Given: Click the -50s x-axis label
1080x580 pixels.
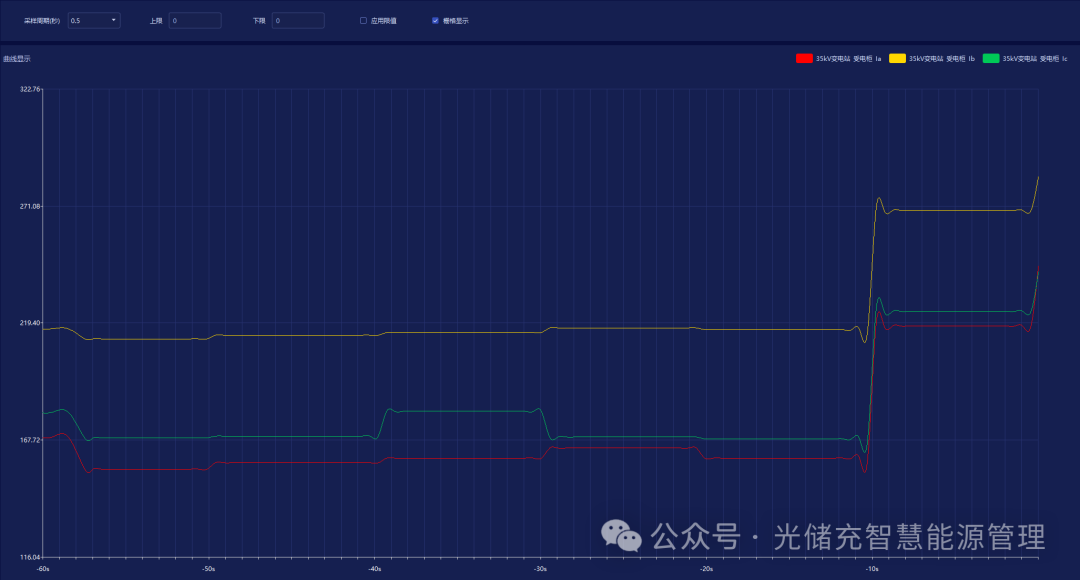Looking at the screenshot, I should click(209, 569).
